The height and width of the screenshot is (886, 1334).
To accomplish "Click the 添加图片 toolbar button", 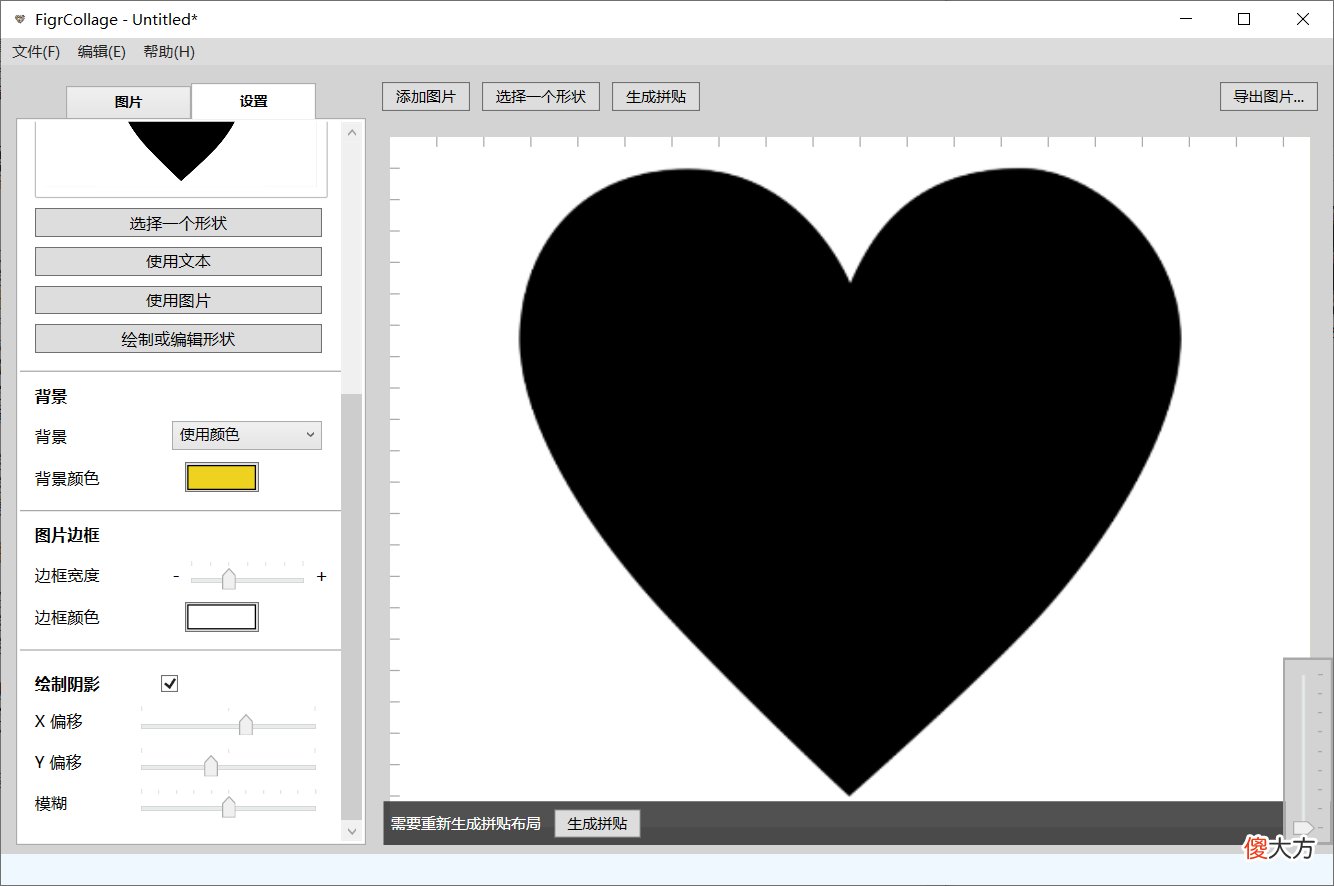I will (x=426, y=97).
